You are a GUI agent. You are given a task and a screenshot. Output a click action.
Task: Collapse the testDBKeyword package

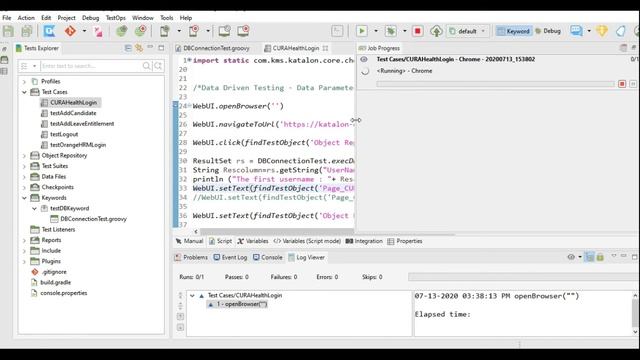pos(34,209)
